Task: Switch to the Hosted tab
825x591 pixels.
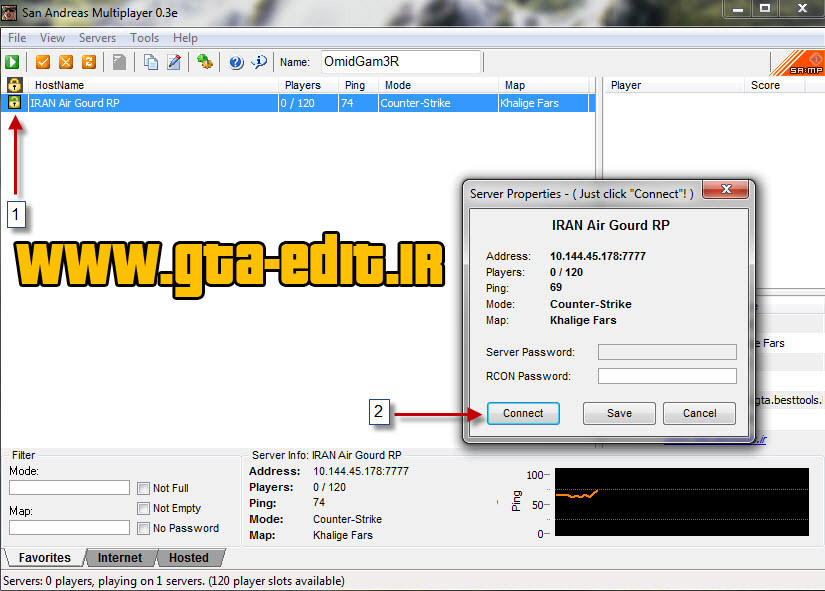Action: click(x=189, y=558)
